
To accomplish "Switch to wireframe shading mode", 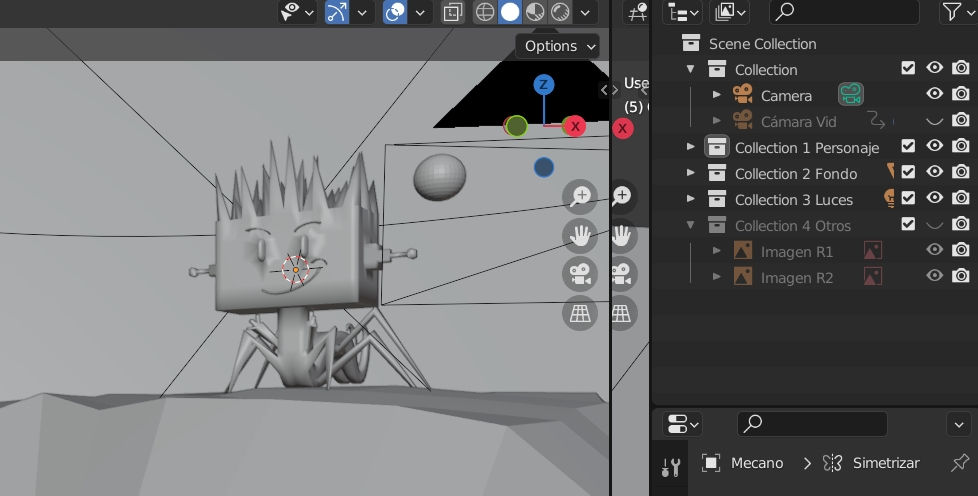I will click(485, 12).
